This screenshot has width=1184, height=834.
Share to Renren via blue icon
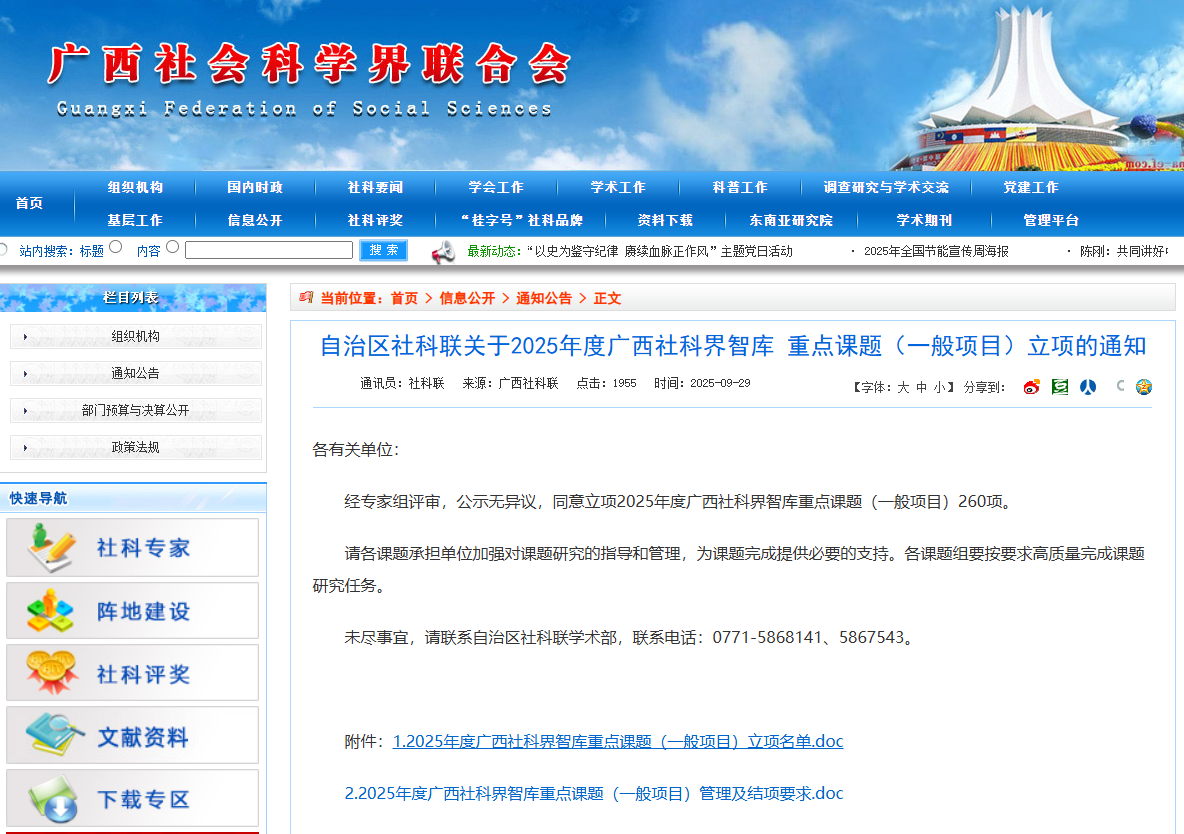pyautogui.click(x=1088, y=387)
